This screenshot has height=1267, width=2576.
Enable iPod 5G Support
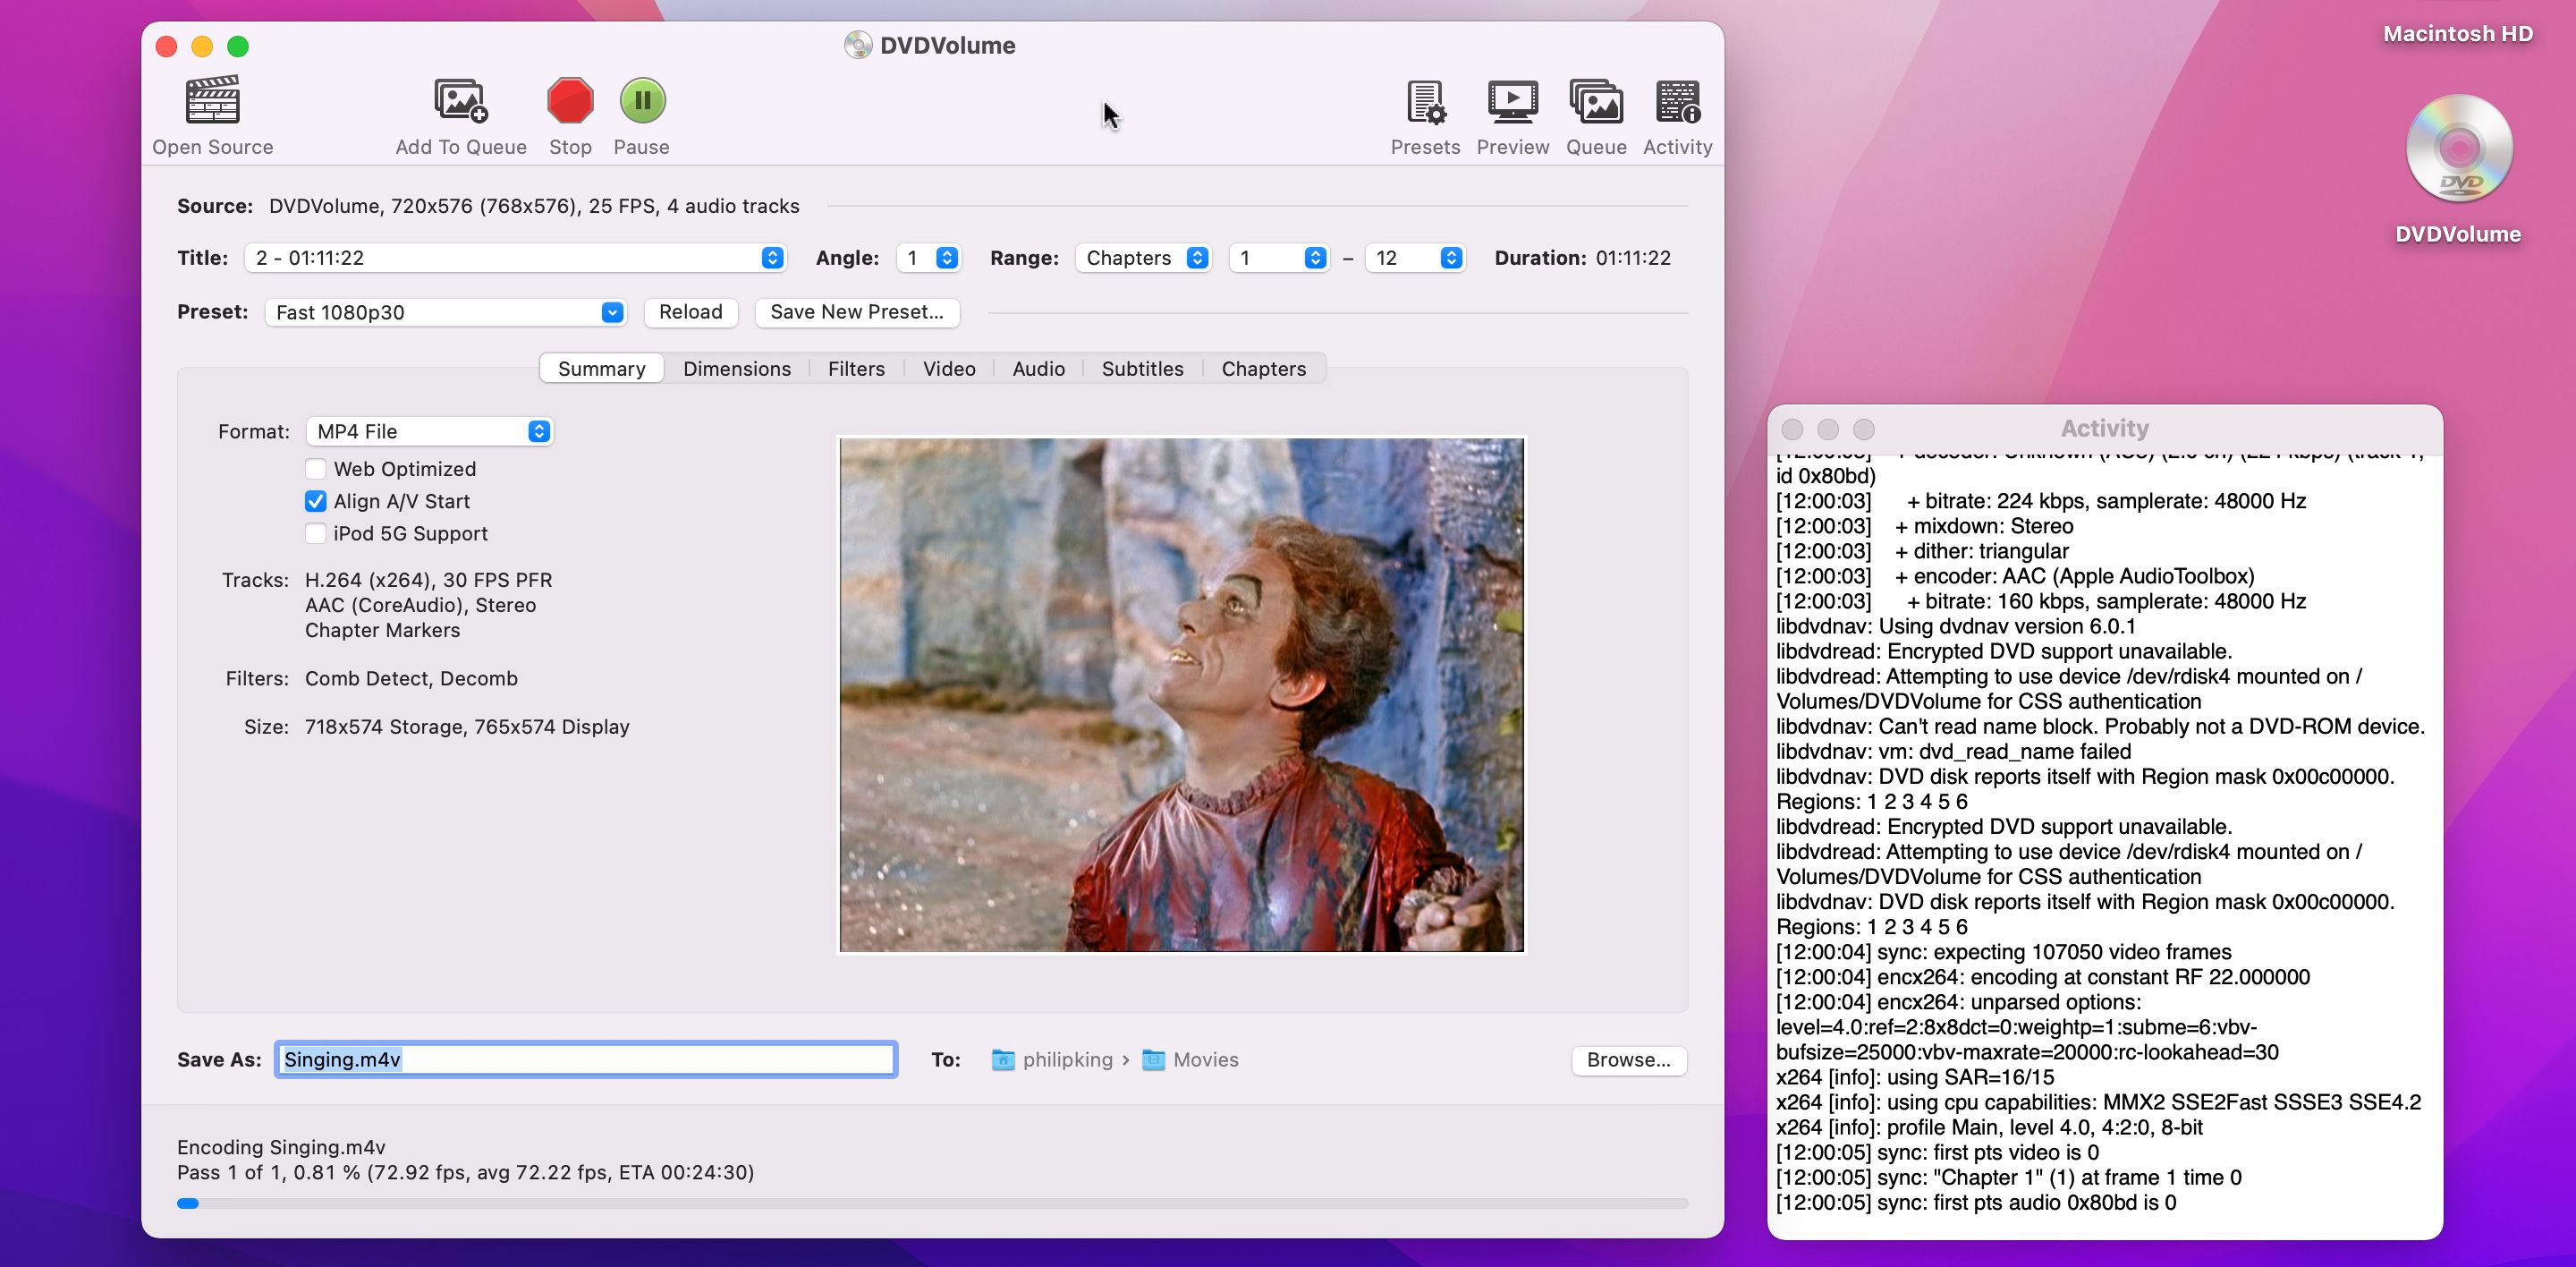(x=316, y=533)
